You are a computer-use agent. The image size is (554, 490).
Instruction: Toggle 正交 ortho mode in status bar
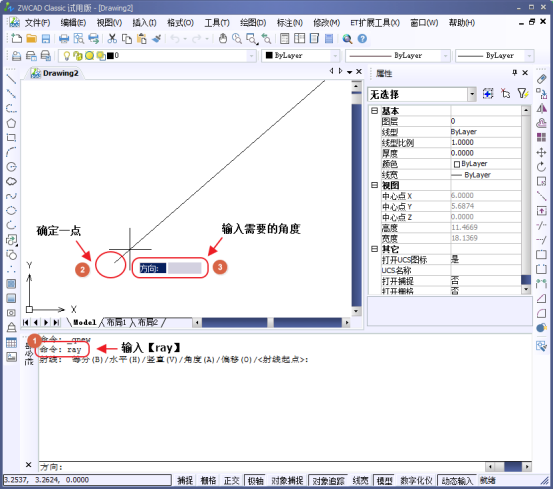232,480
